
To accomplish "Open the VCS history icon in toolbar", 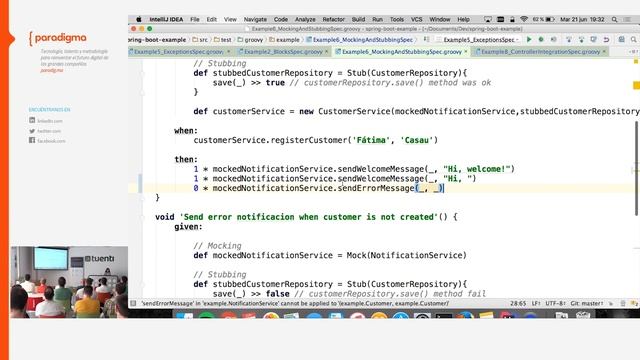I will tap(593, 40).
